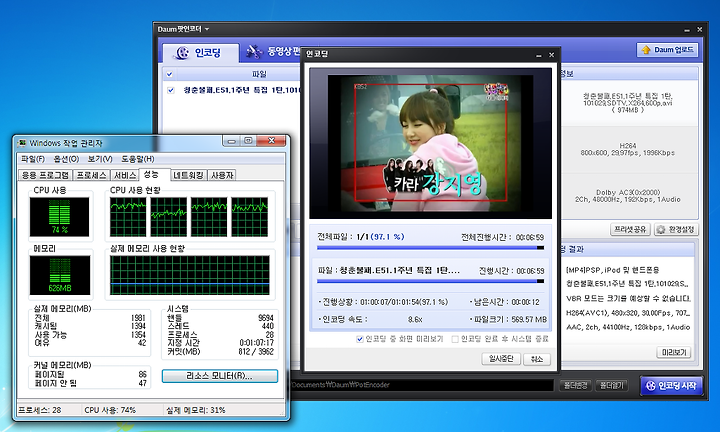Click the 폴더열기 button
Image resolution: width=720 pixels, height=432 pixels.
tap(612, 386)
